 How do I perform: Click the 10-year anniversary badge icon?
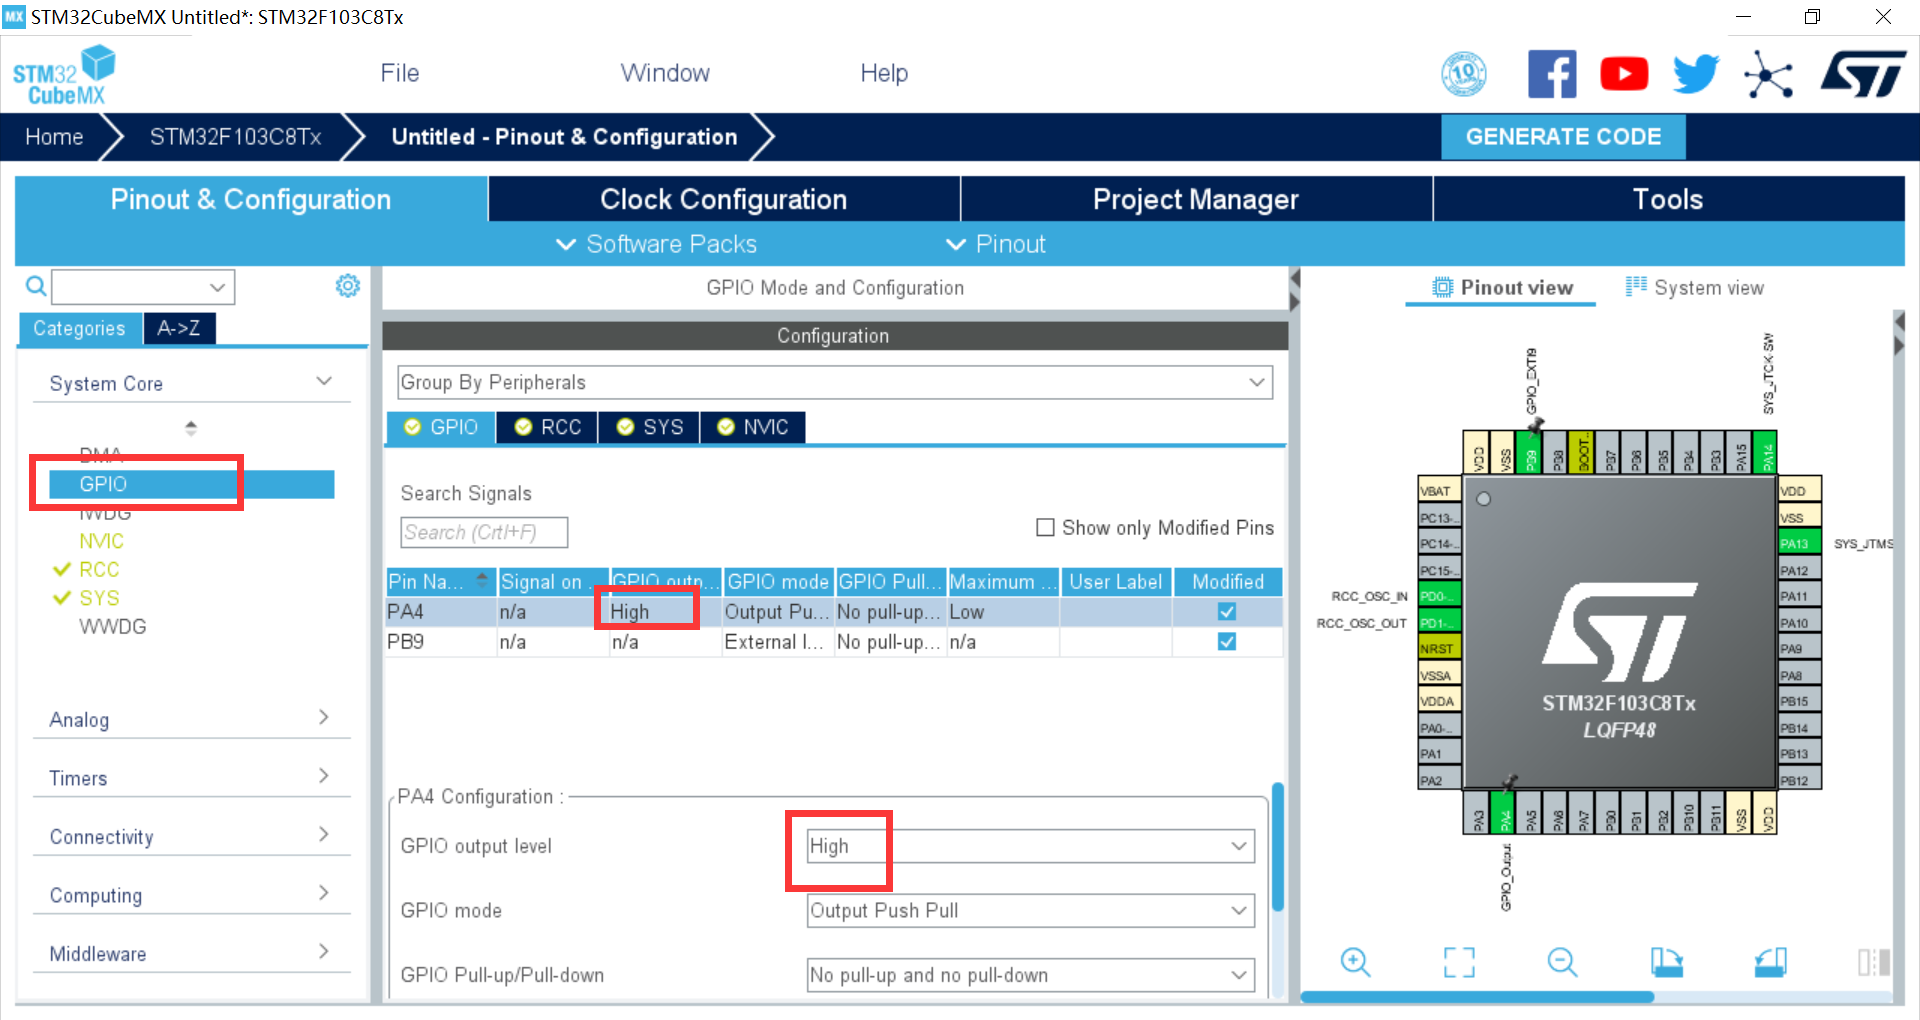1464,74
